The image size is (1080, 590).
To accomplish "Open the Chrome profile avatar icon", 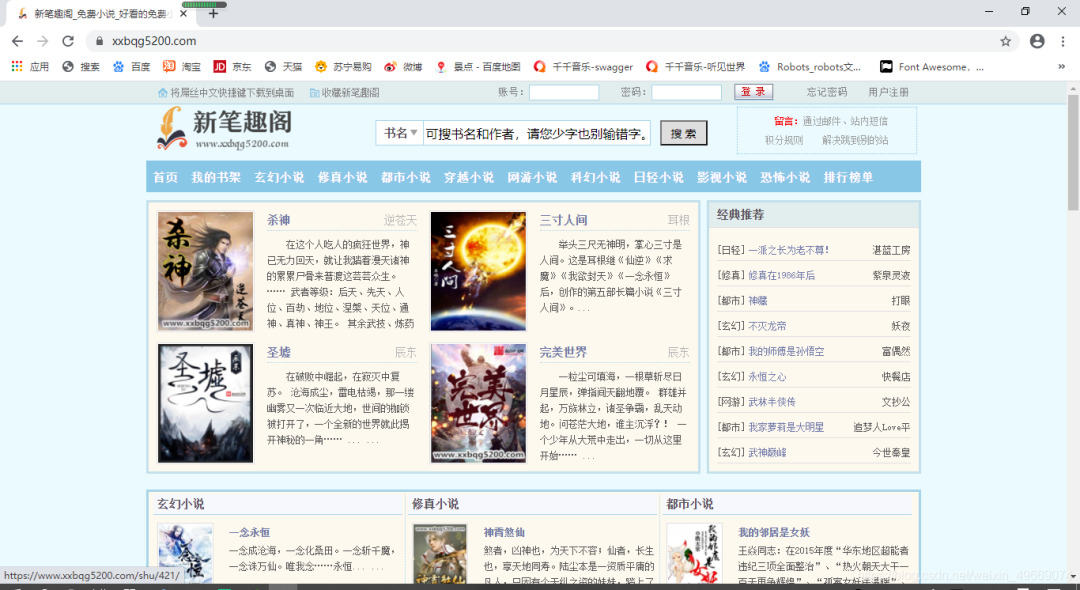I will (1037, 41).
